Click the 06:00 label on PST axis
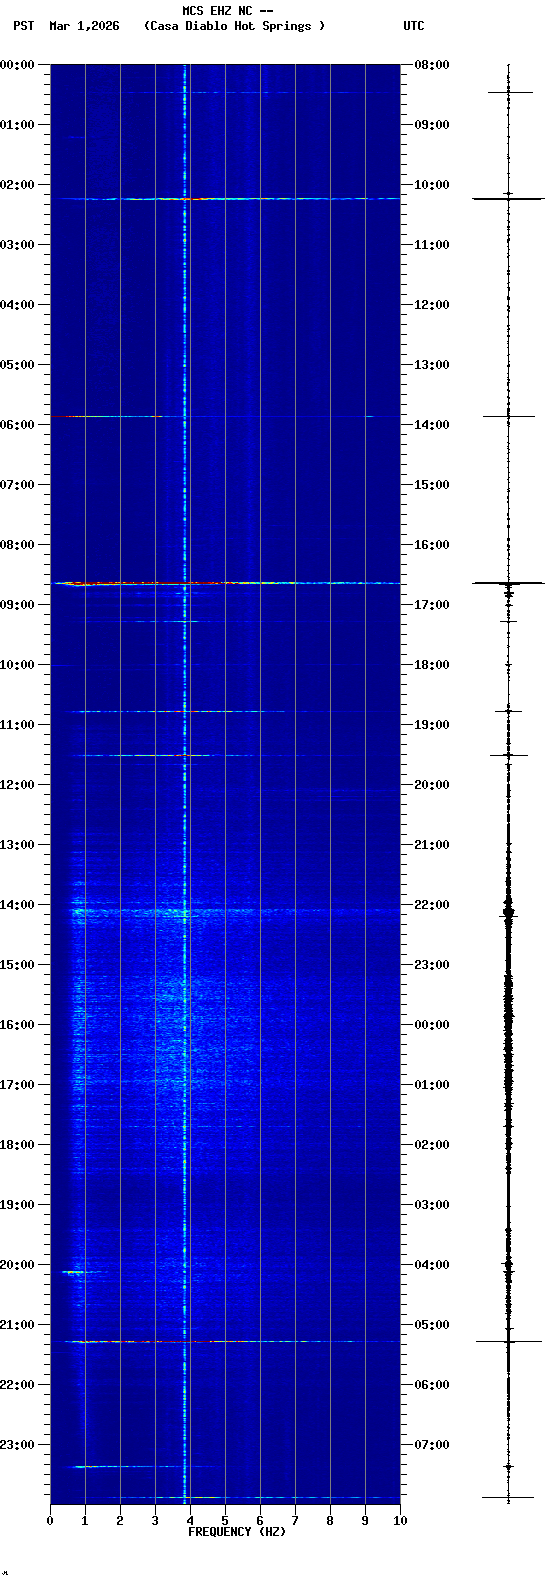 (x=17, y=425)
